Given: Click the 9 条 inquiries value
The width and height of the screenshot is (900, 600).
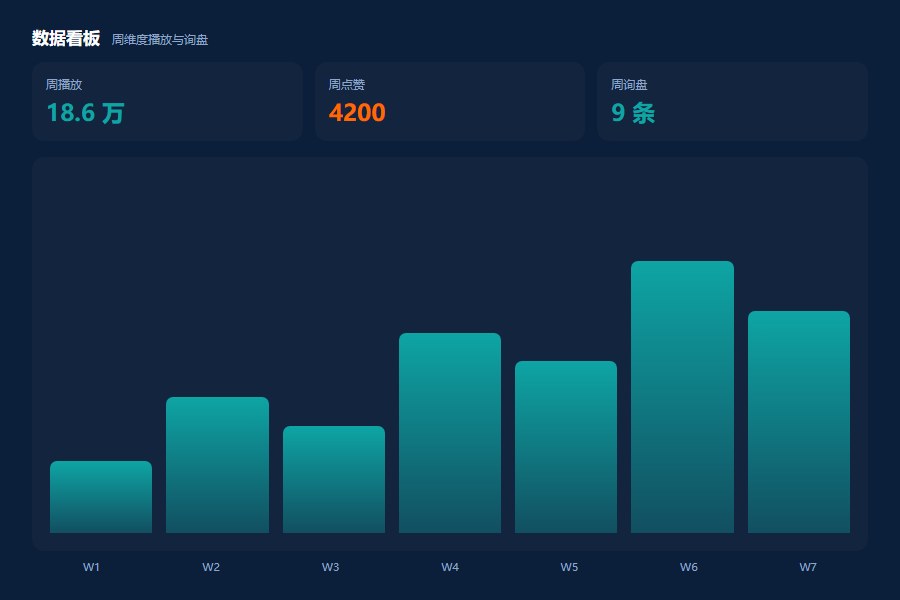Looking at the screenshot, I should (633, 113).
